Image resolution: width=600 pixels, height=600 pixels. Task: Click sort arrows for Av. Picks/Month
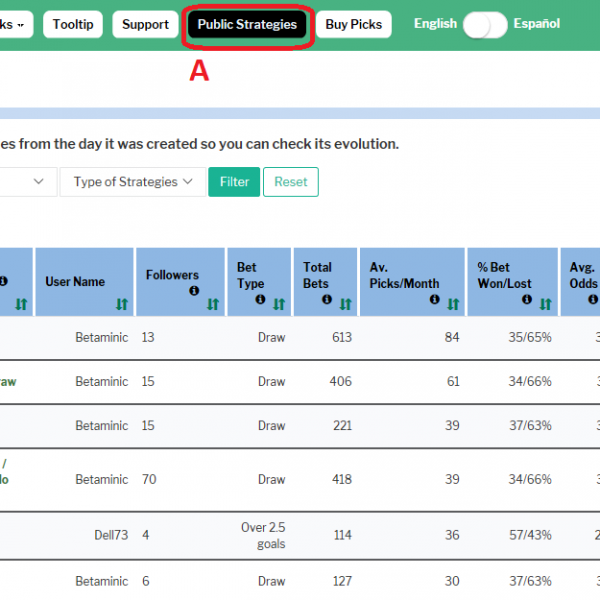coord(452,304)
